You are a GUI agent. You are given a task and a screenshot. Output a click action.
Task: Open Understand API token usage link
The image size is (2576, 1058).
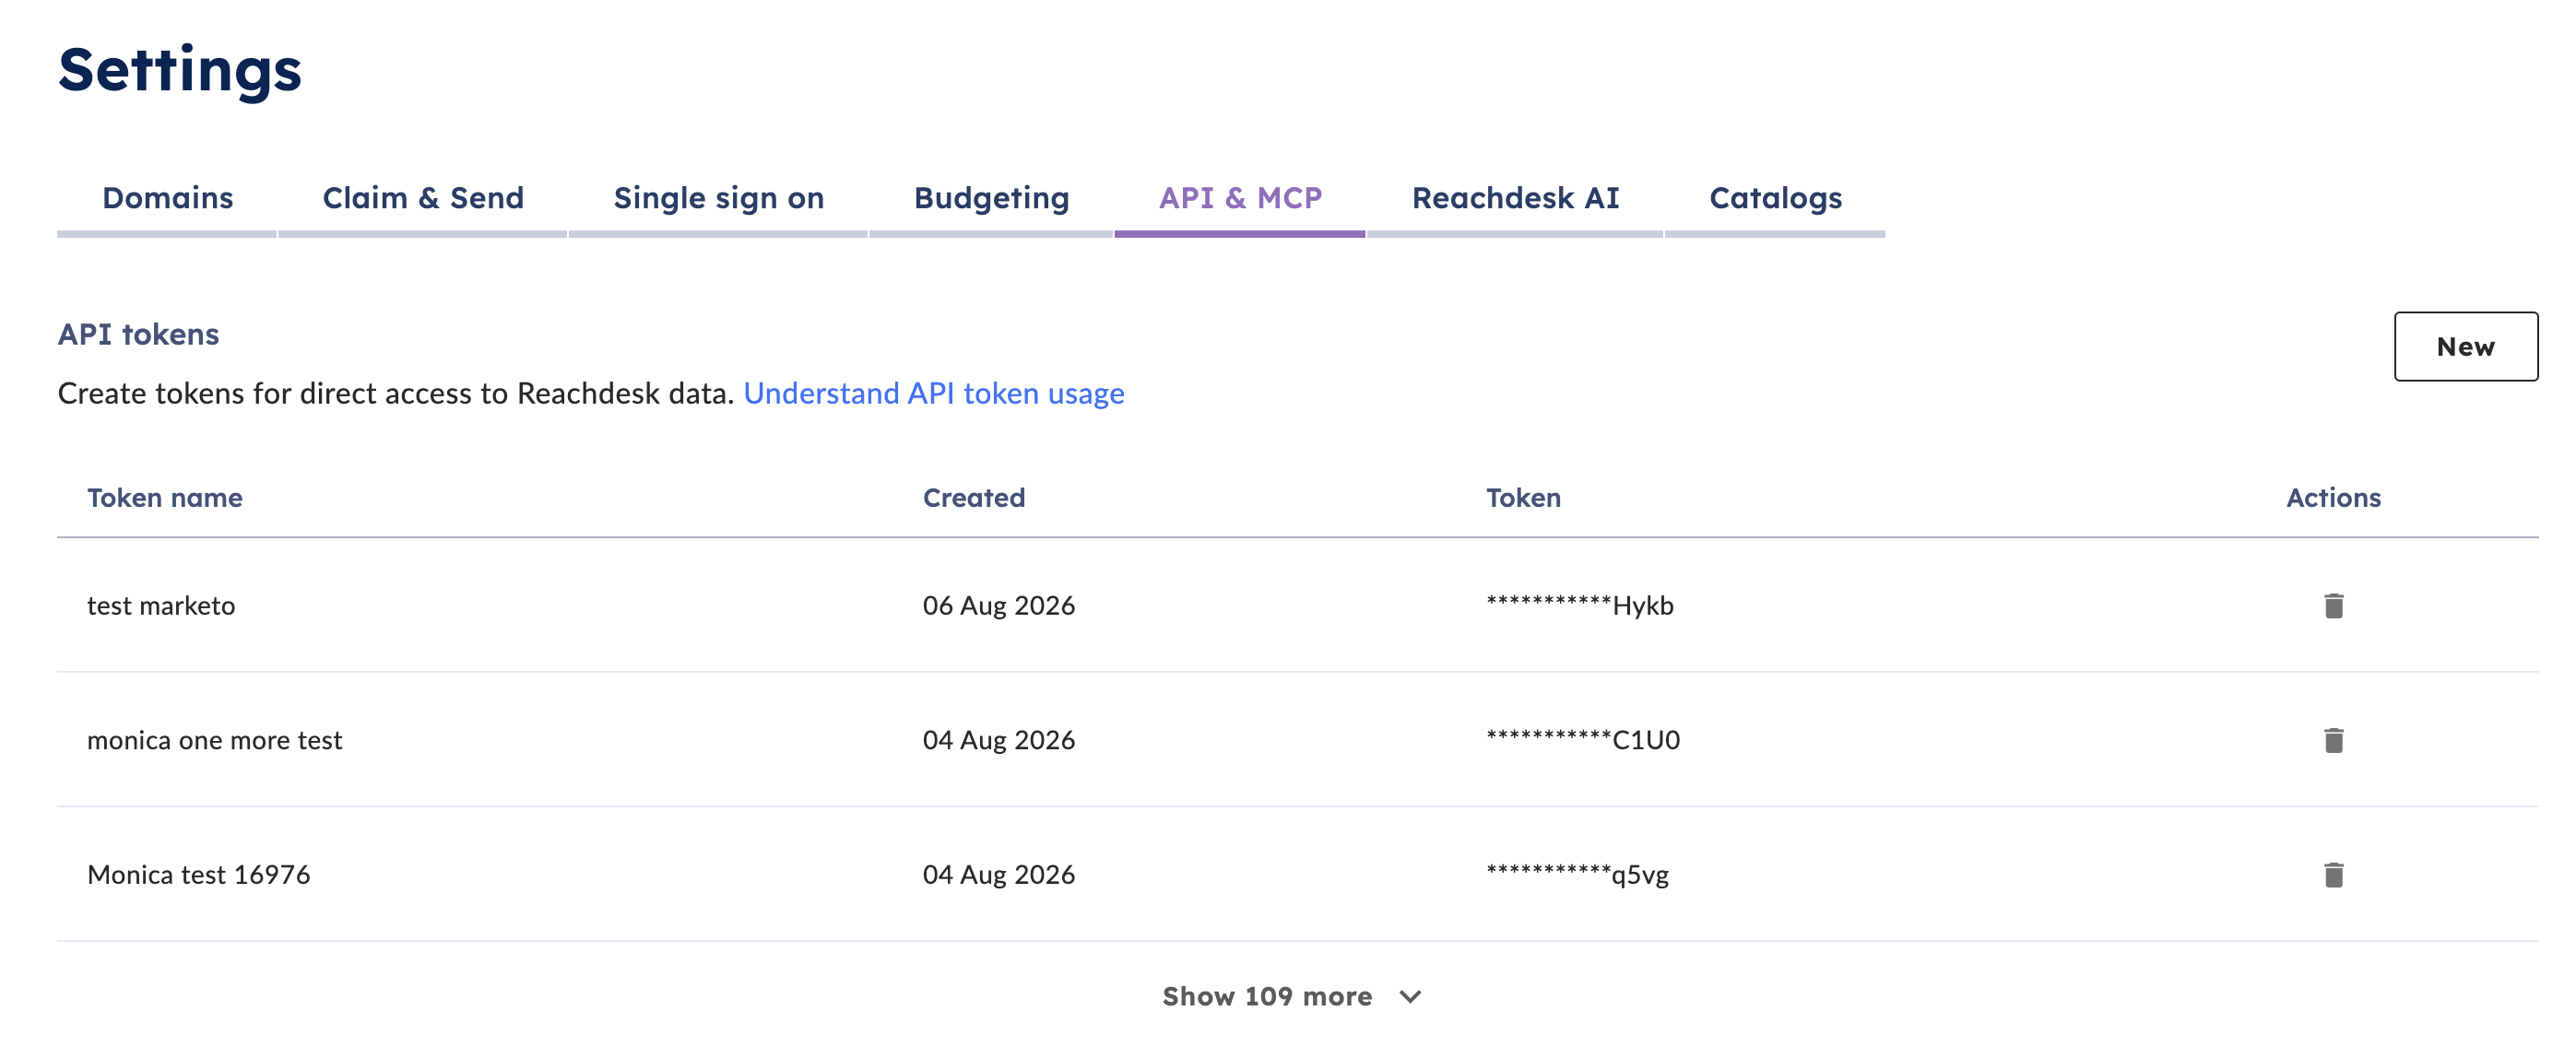pyautogui.click(x=933, y=393)
